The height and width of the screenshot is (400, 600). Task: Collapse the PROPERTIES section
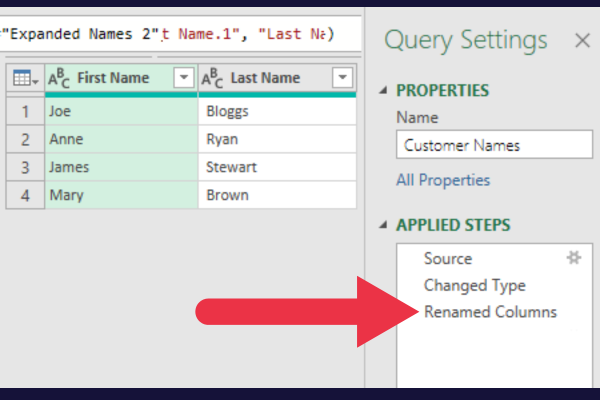383,91
